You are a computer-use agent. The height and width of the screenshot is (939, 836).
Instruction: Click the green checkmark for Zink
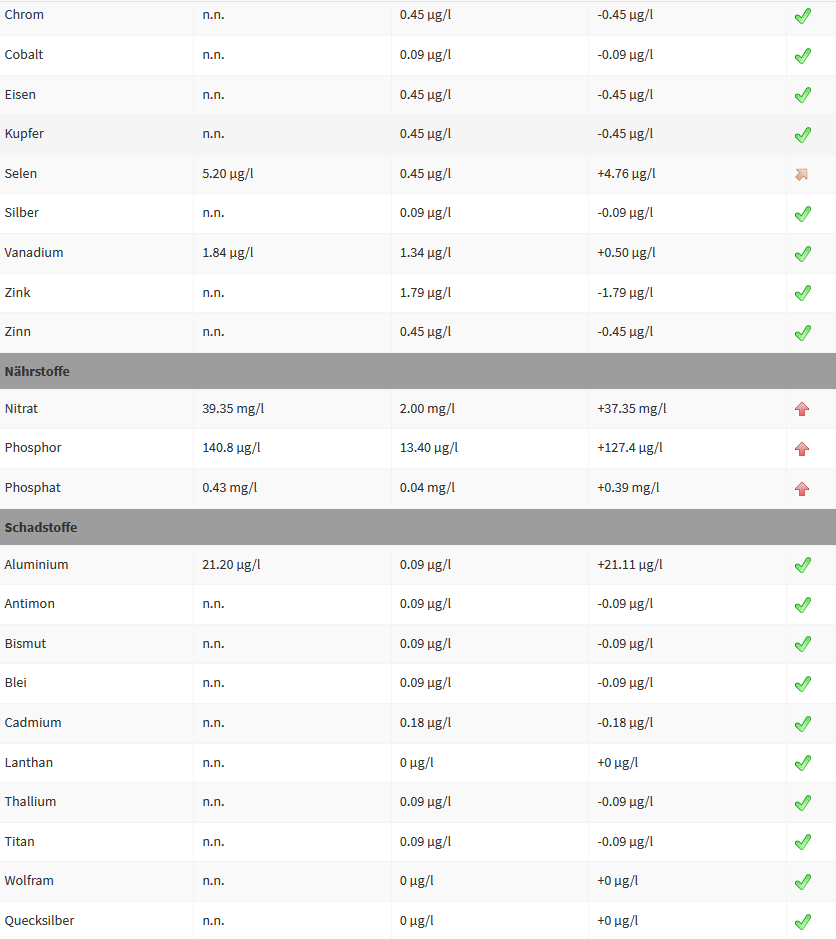tap(802, 293)
